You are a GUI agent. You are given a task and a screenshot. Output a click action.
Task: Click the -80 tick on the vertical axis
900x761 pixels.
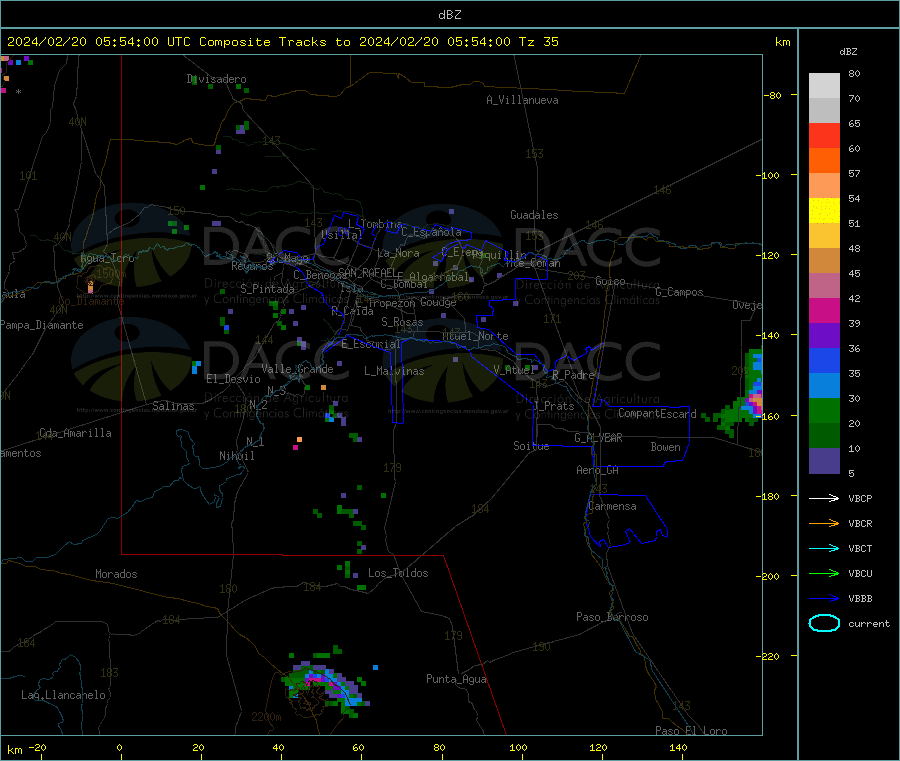coord(772,95)
